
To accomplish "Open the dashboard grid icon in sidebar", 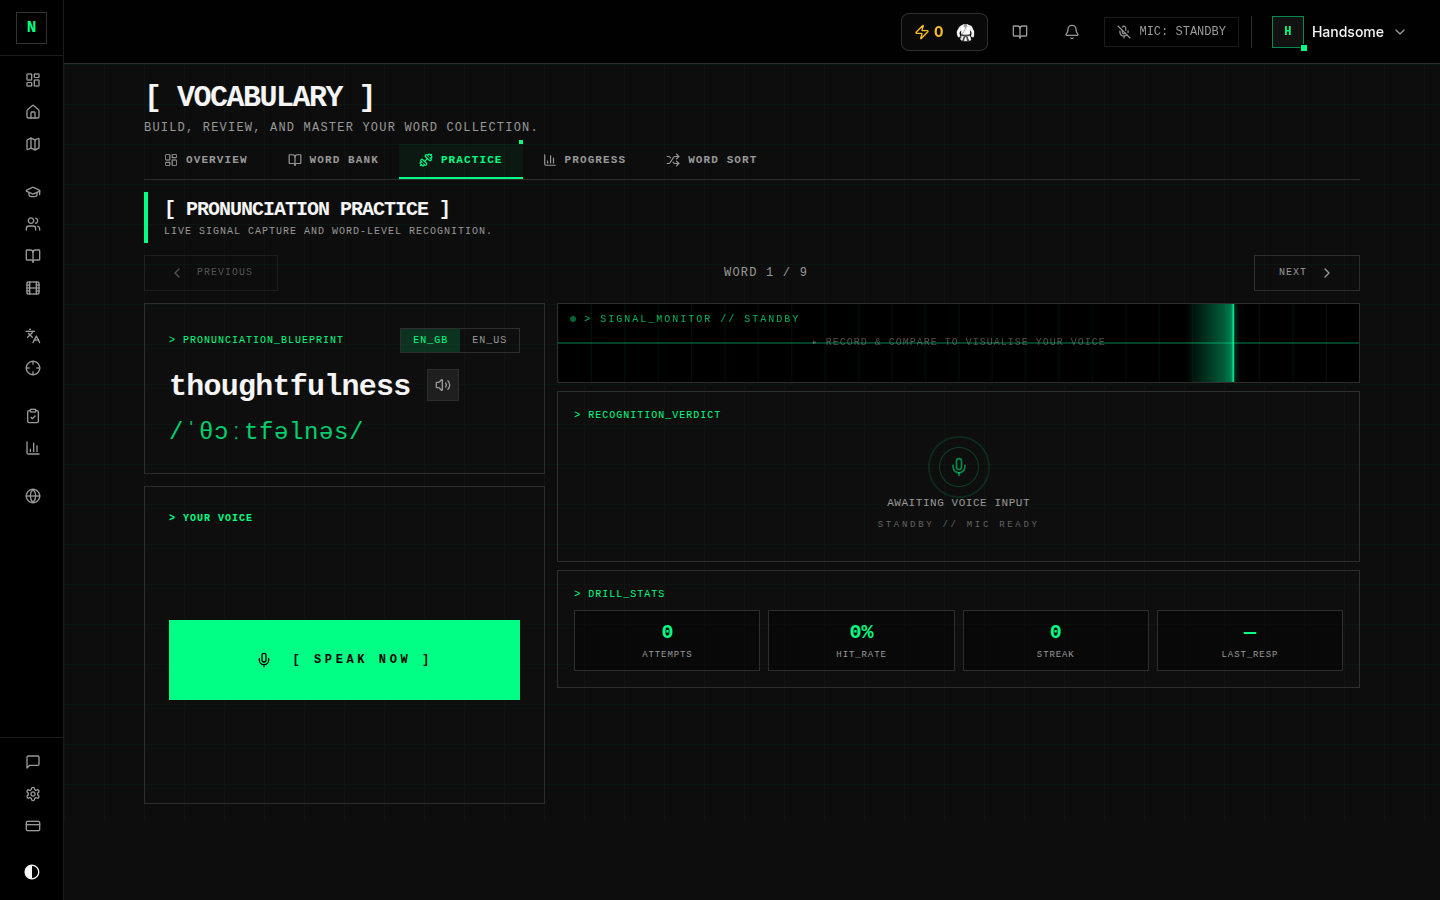I will (x=33, y=80).
